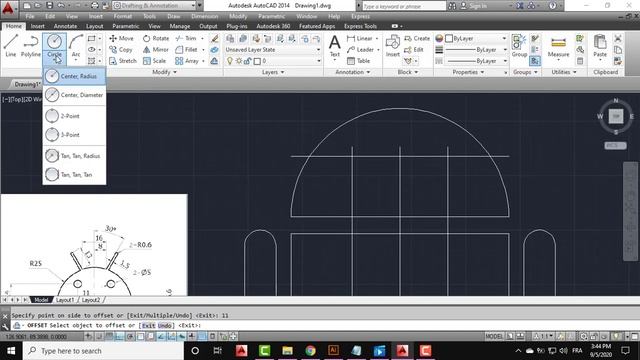
Task: Click the Exit option in command line
Action: [x=149, y=325]
